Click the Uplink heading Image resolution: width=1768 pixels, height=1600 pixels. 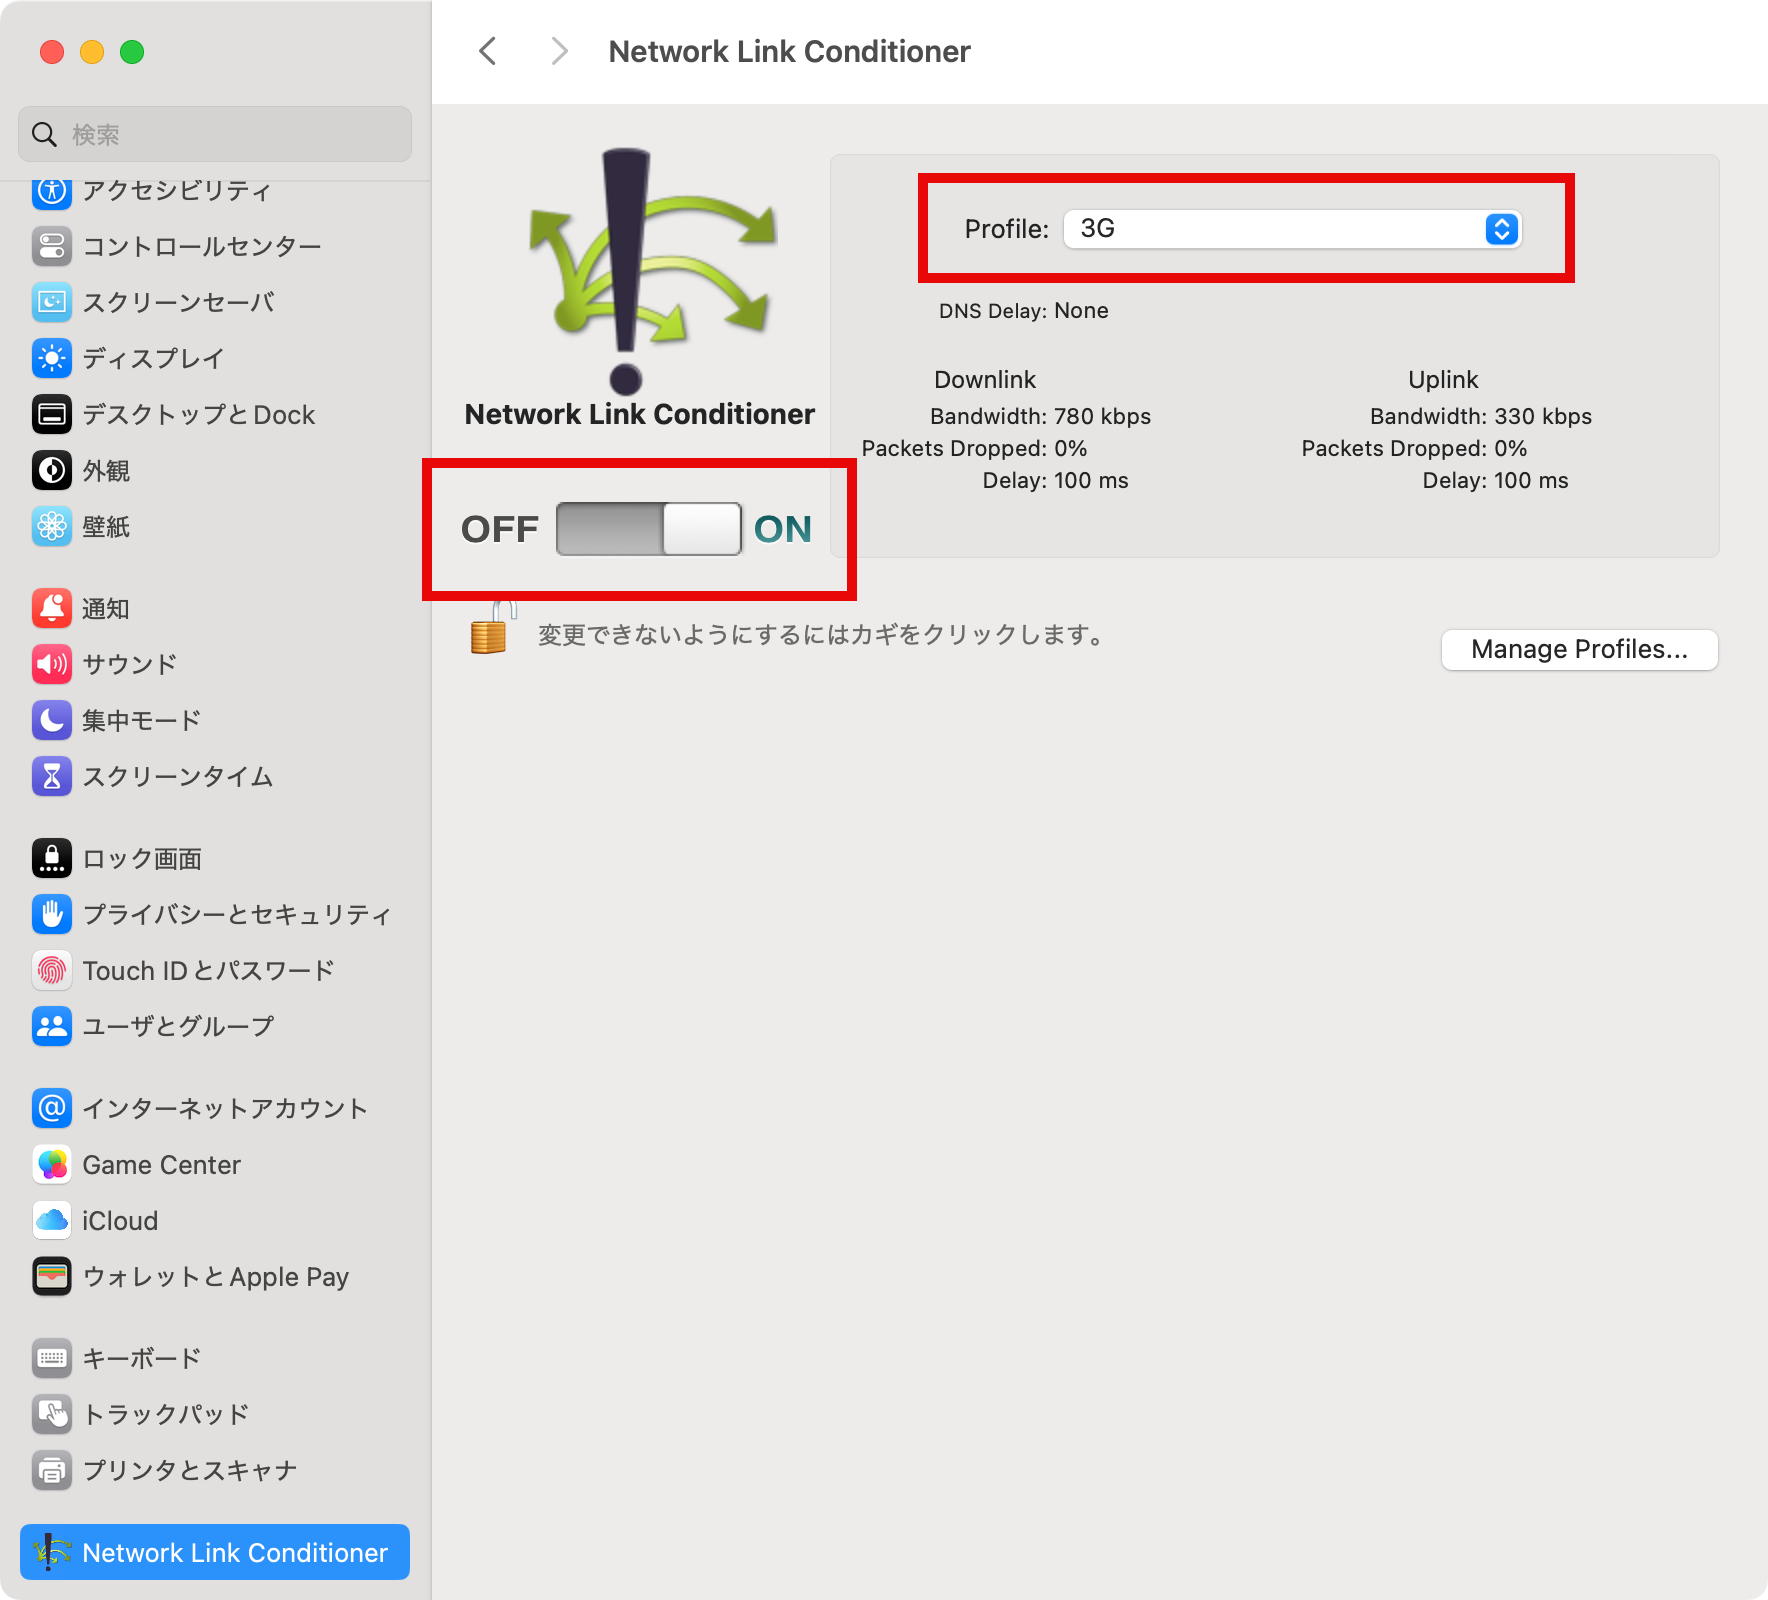coord(1443,380)
